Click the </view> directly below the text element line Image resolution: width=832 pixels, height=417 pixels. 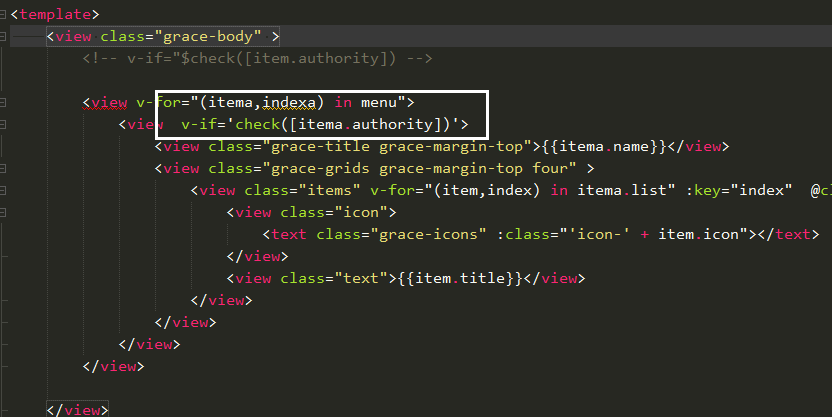pos(257,257)
